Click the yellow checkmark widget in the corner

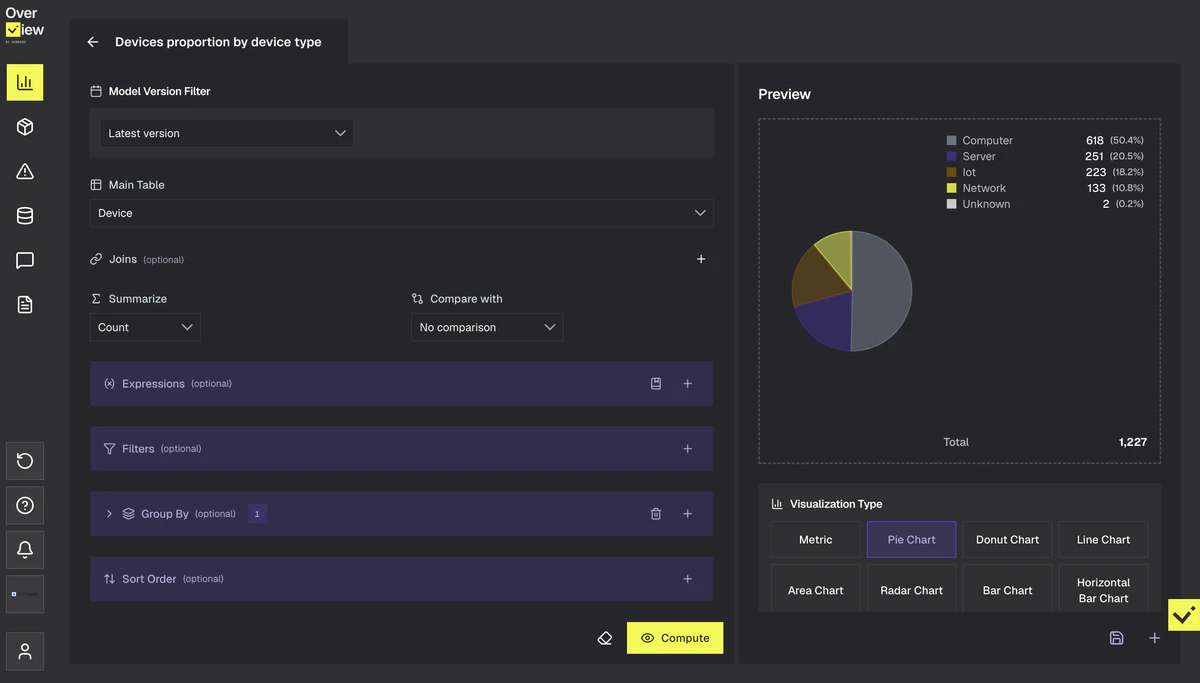[1184, 615]
